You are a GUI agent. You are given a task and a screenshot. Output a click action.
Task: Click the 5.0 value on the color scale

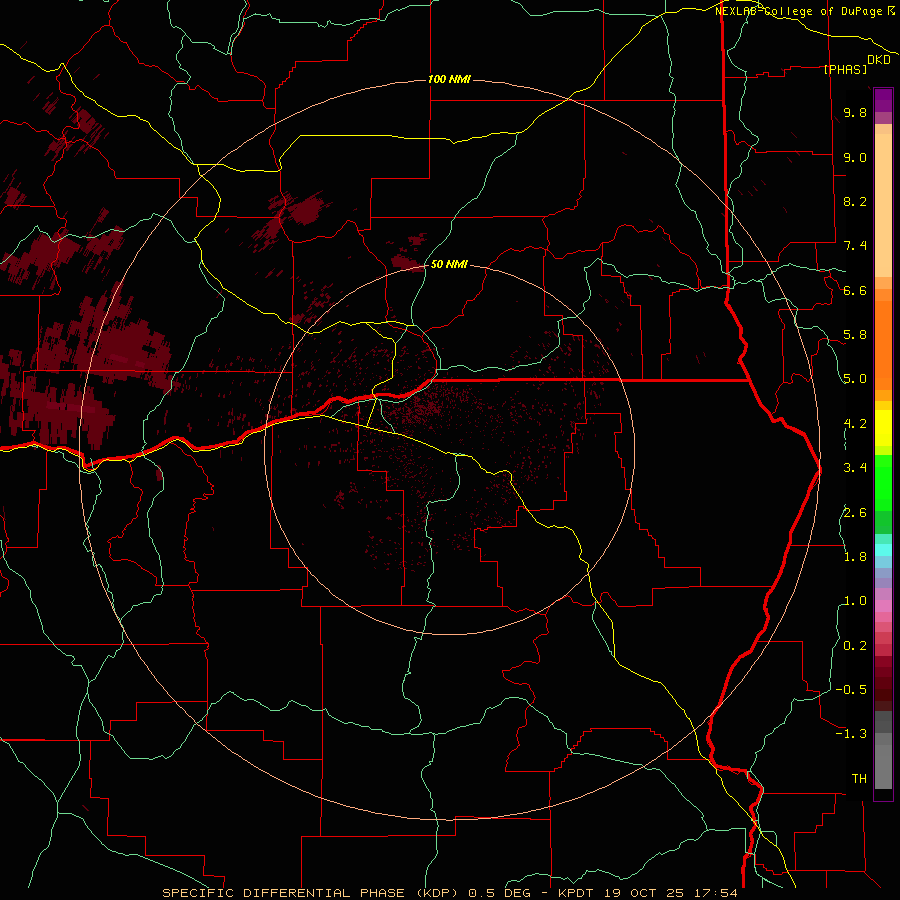(x=855, y=379)
